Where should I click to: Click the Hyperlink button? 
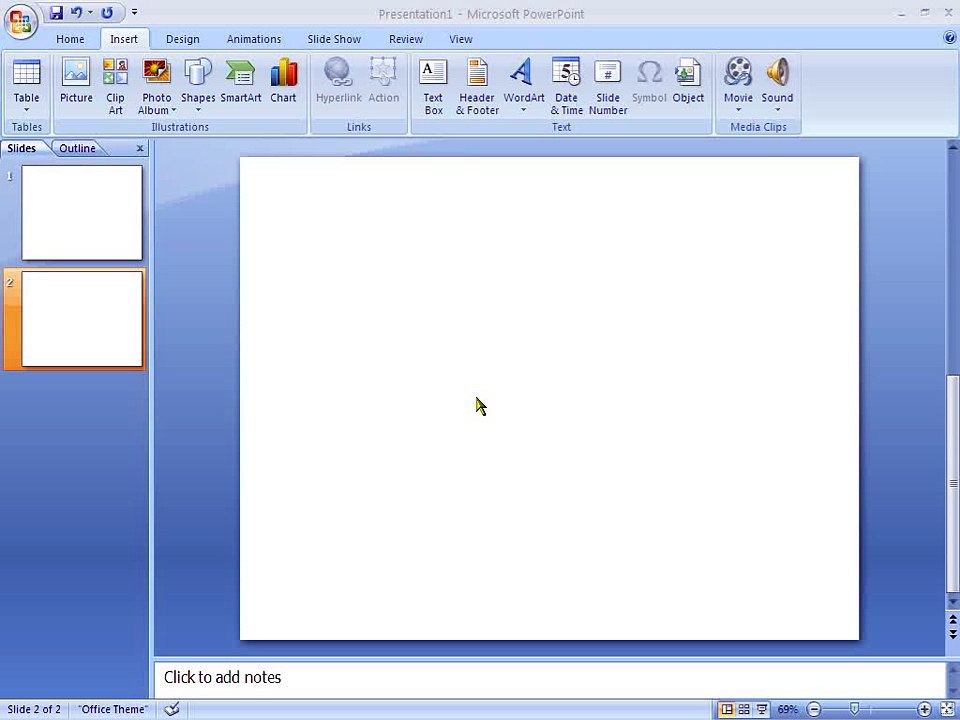(339, 80)
